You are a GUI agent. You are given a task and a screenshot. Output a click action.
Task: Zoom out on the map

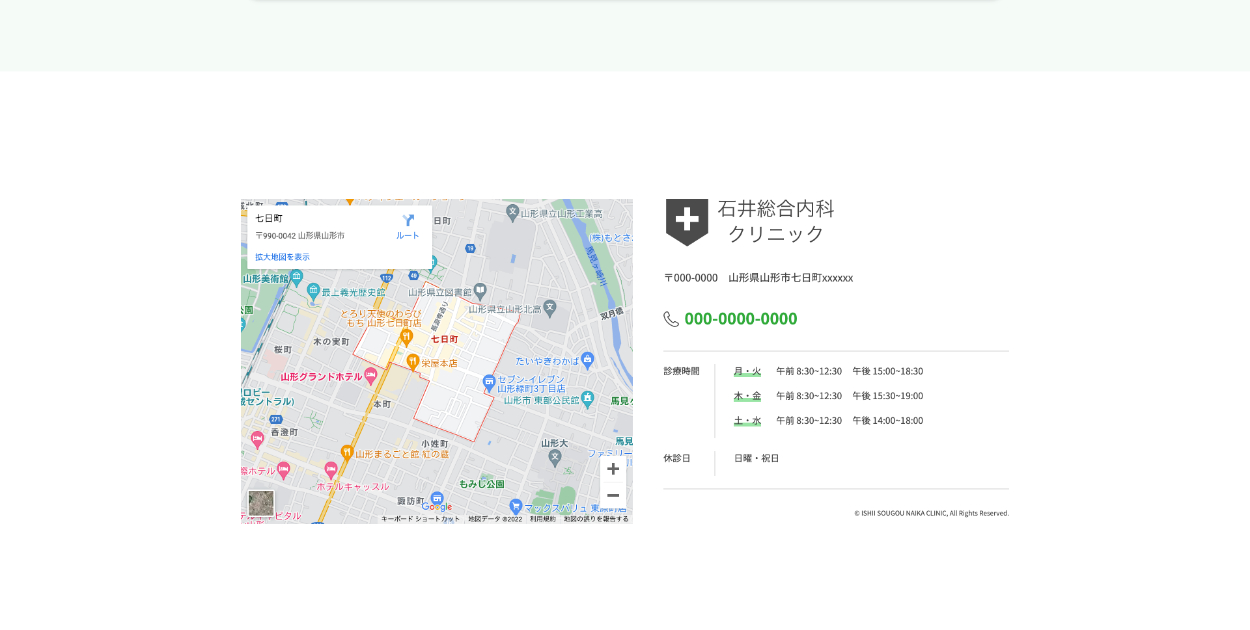tap(613, 495)
